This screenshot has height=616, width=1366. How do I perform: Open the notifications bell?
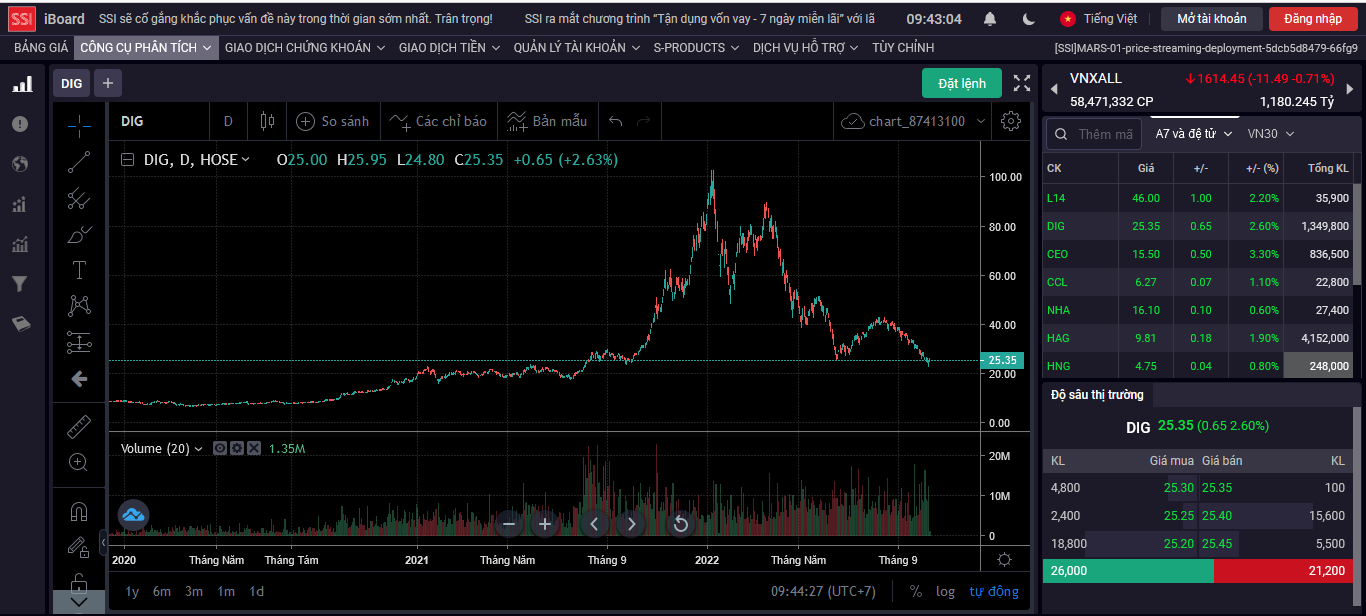(x=990, y=19)
